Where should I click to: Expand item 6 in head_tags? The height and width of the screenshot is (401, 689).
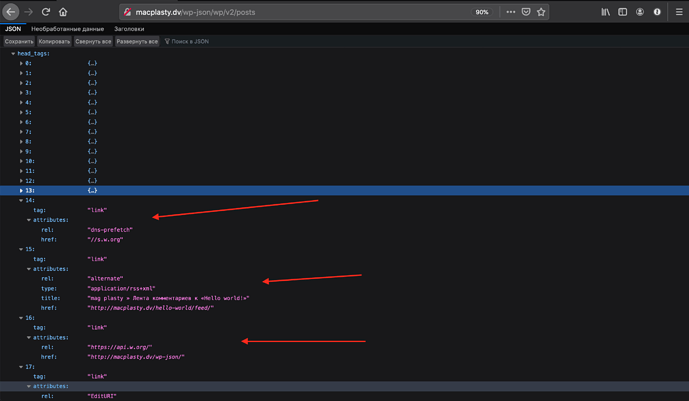(21, 122)
